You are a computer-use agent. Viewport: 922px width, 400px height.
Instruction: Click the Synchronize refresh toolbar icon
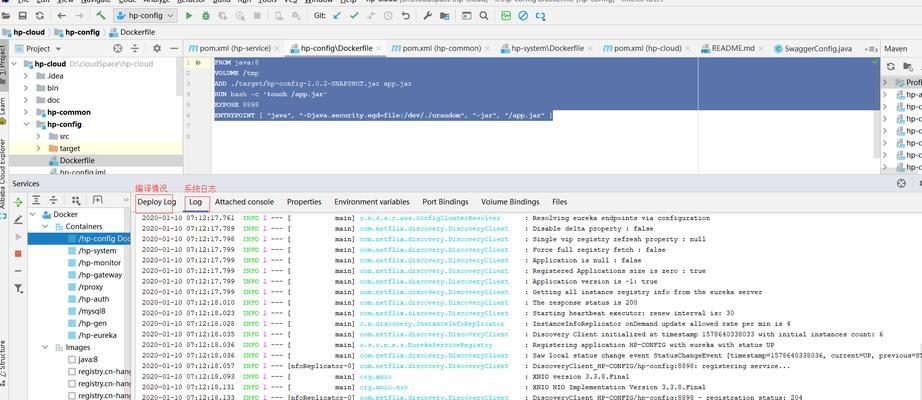(39, 16)
